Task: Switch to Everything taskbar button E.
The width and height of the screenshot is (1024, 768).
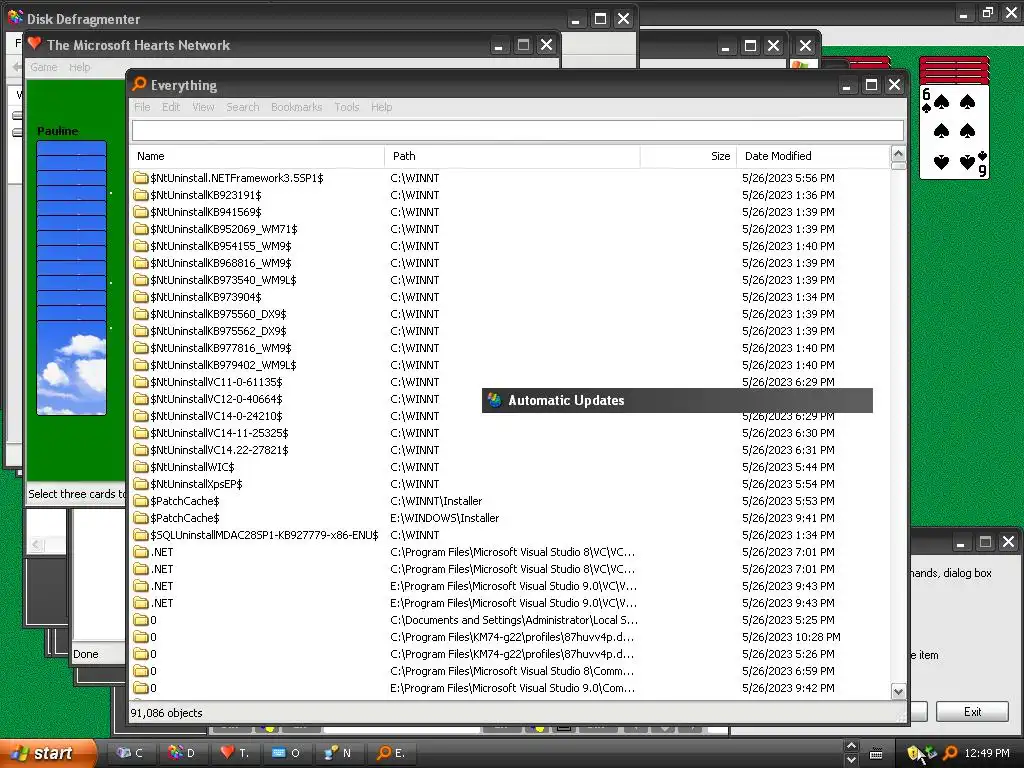Action: pyautogui.click(x=391, y=753)
